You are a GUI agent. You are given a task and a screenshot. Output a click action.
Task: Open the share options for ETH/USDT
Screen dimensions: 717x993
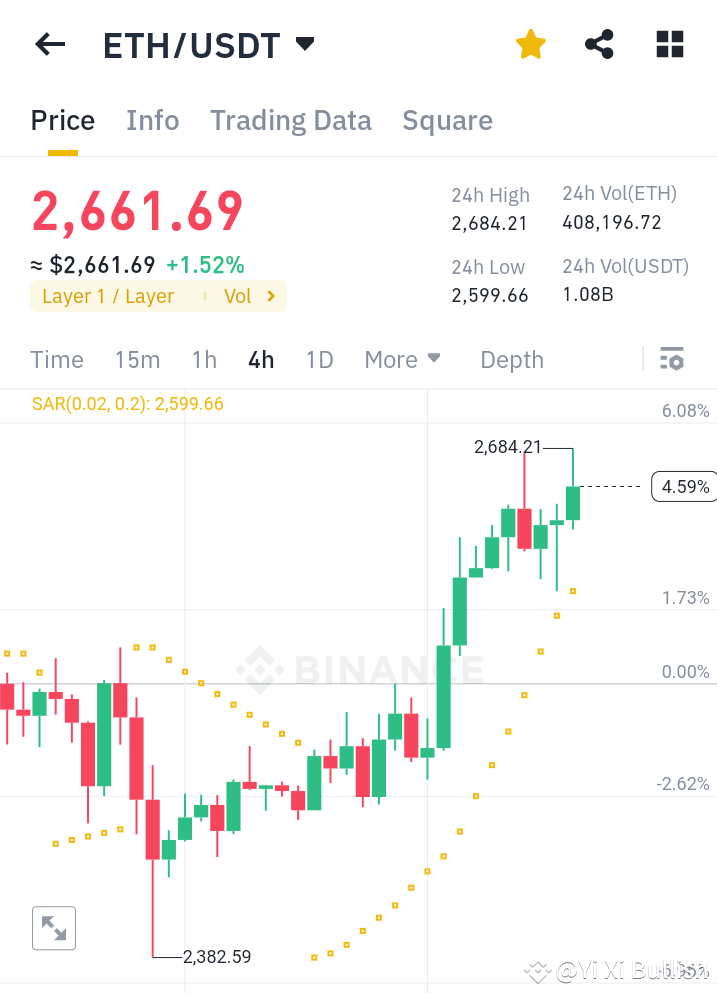599,44
